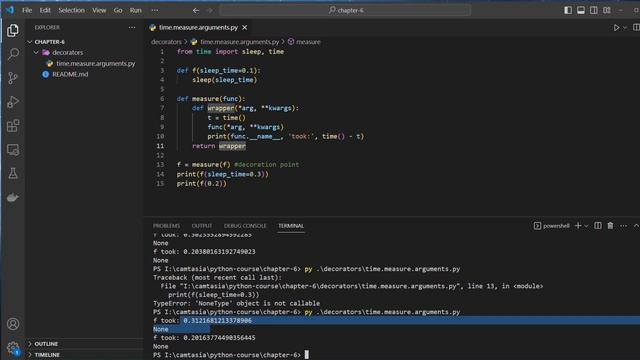Open the Edit menu

click(45, 10)
